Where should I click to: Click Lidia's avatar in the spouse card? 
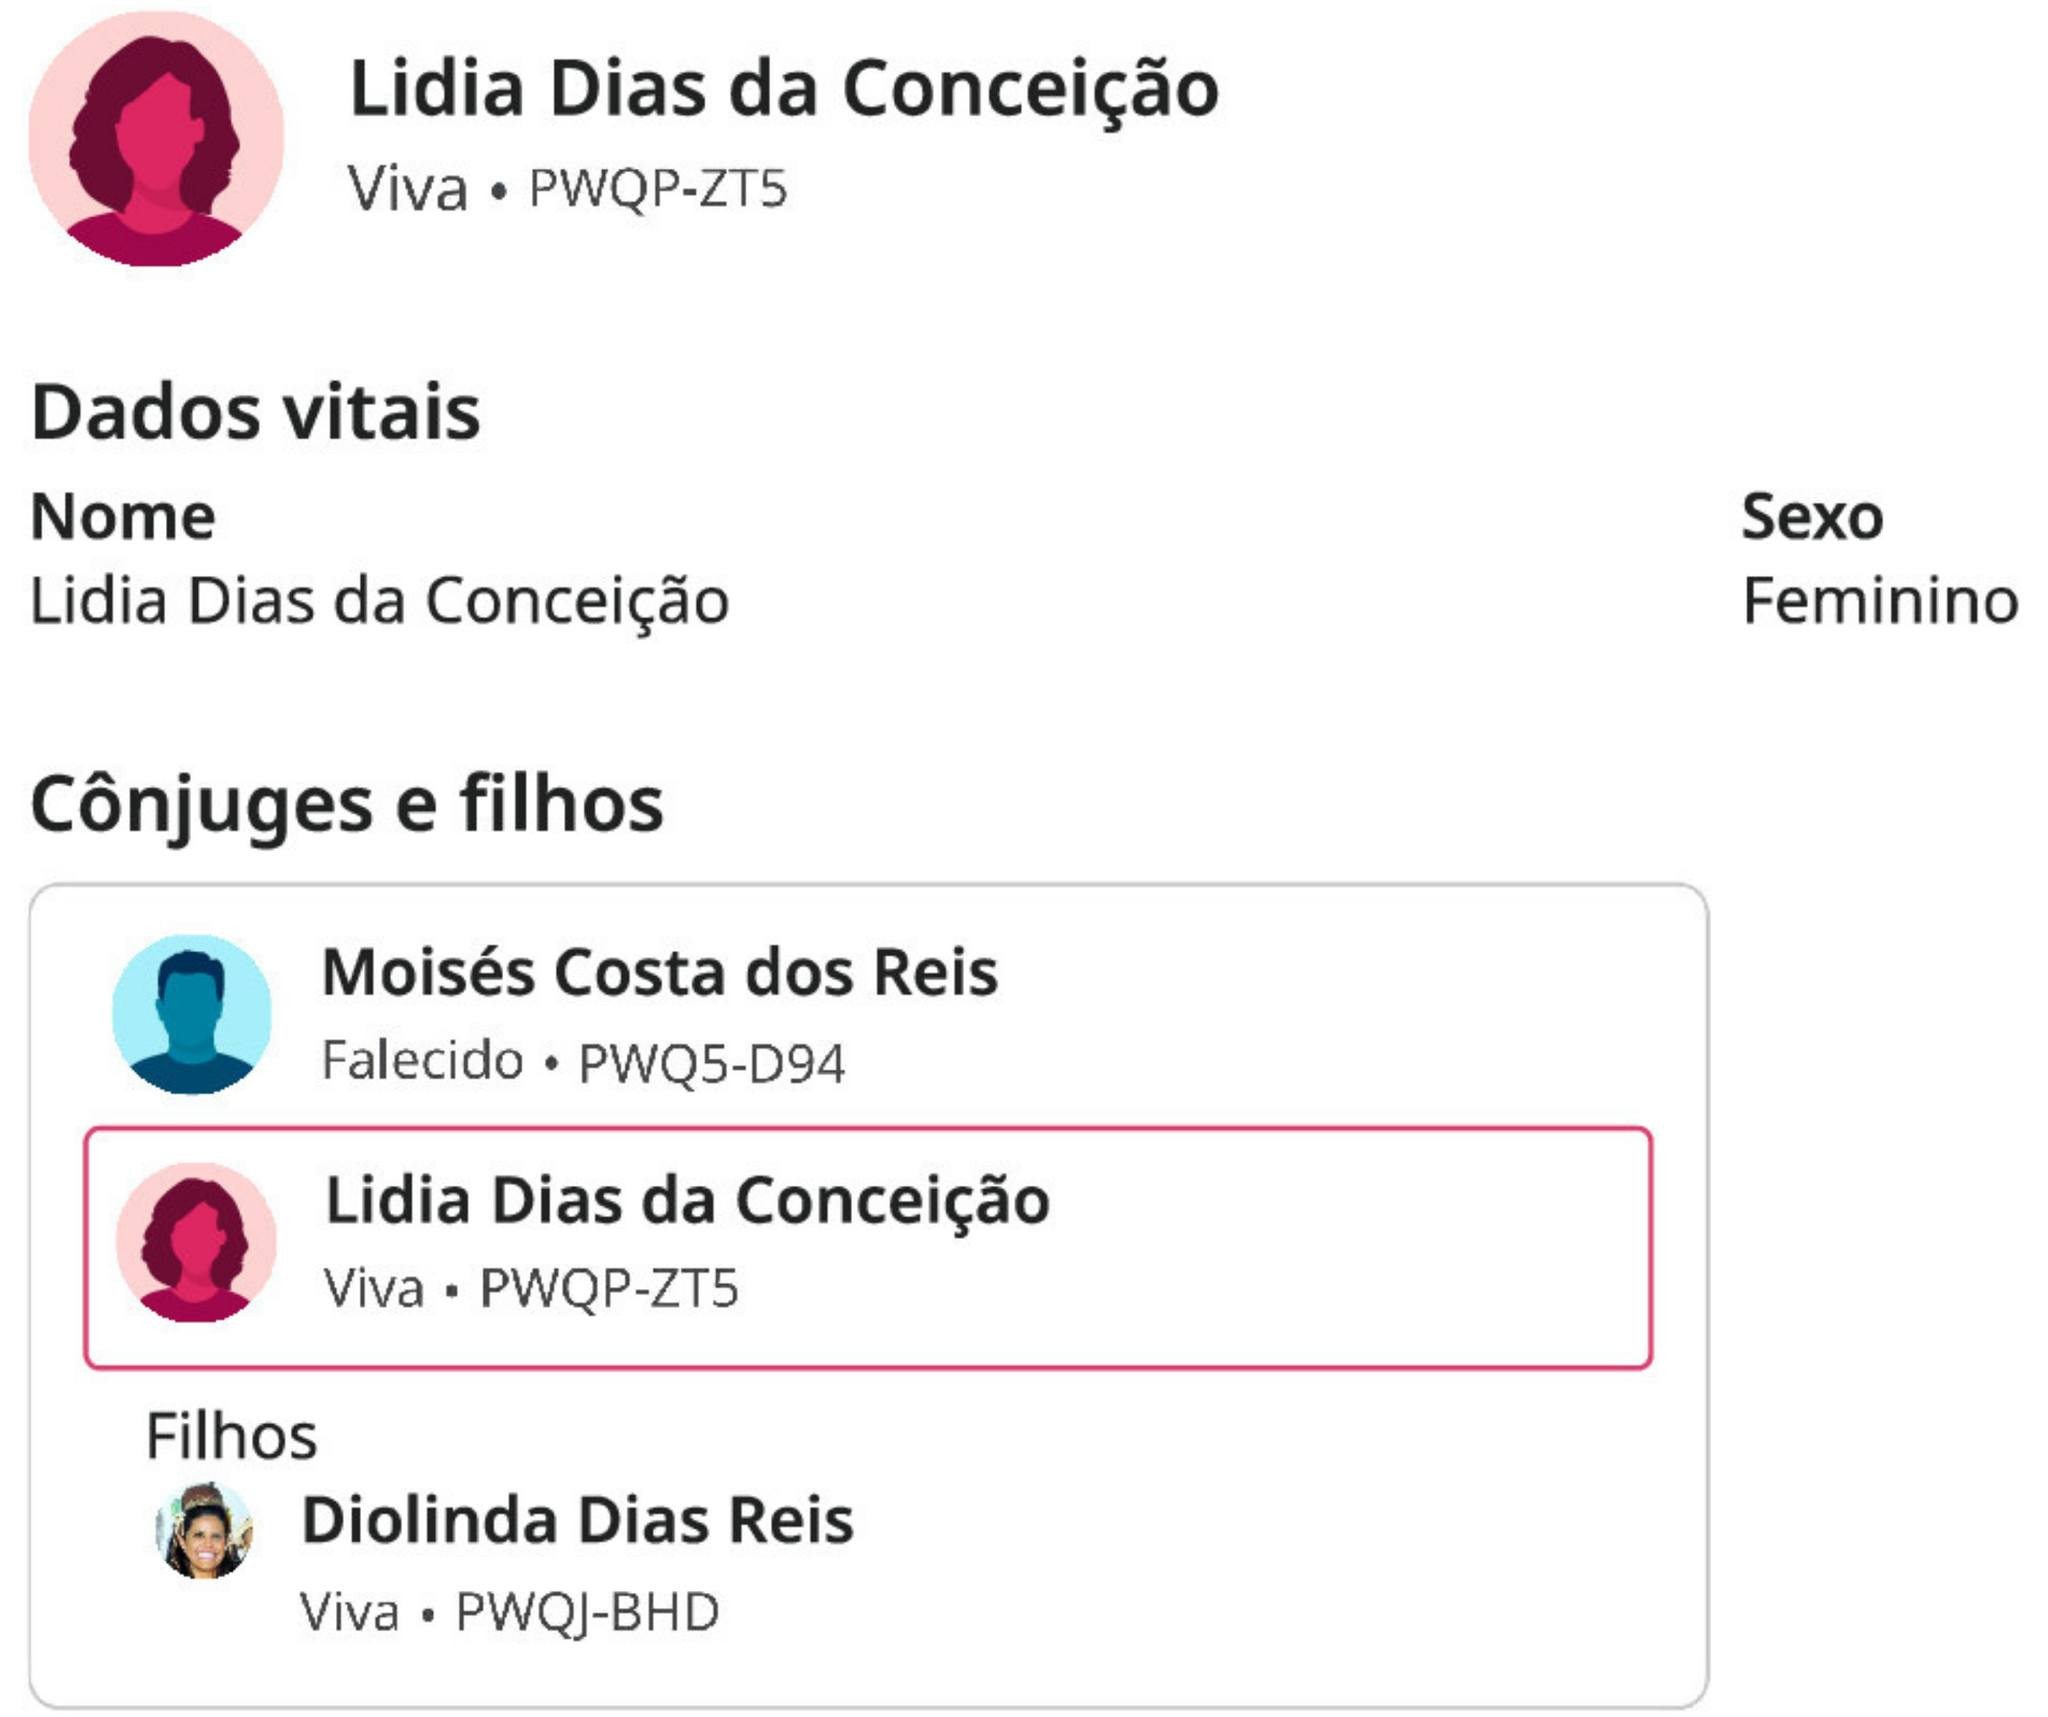pos(196,1242)
